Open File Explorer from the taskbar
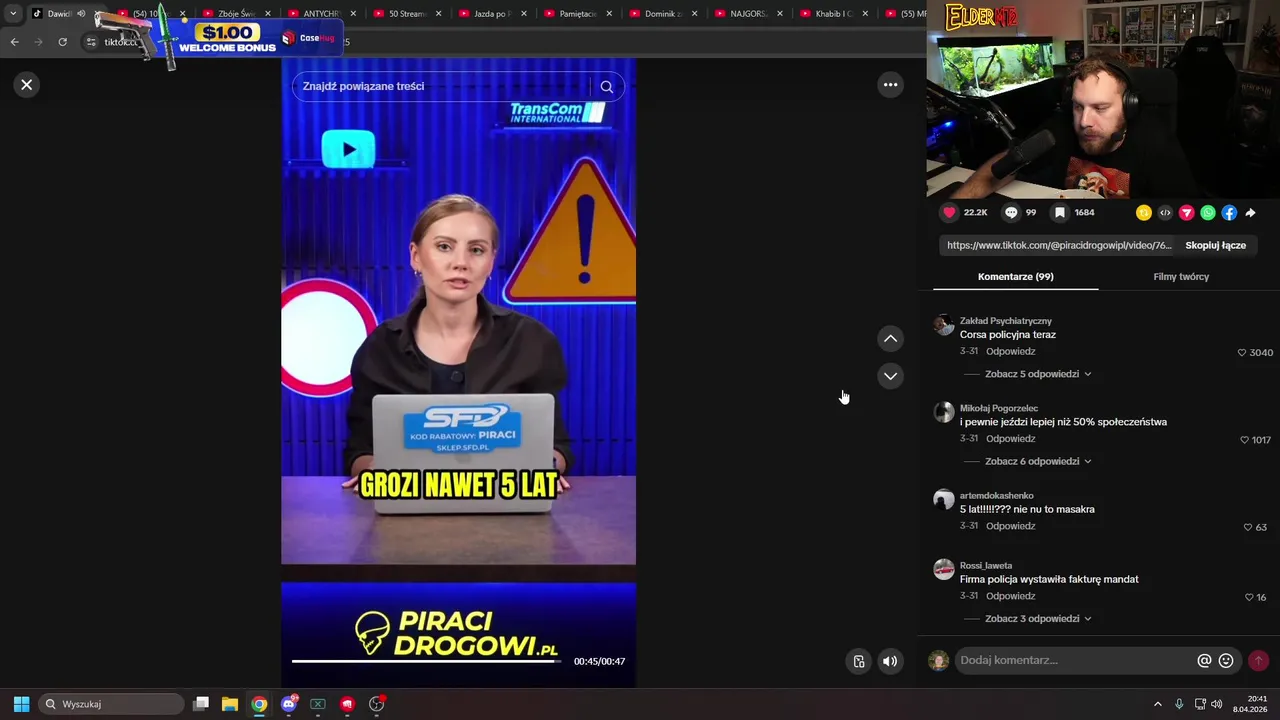Image resolution: width=1280 pixels, height=720 pixels. (x=230, y=704)
